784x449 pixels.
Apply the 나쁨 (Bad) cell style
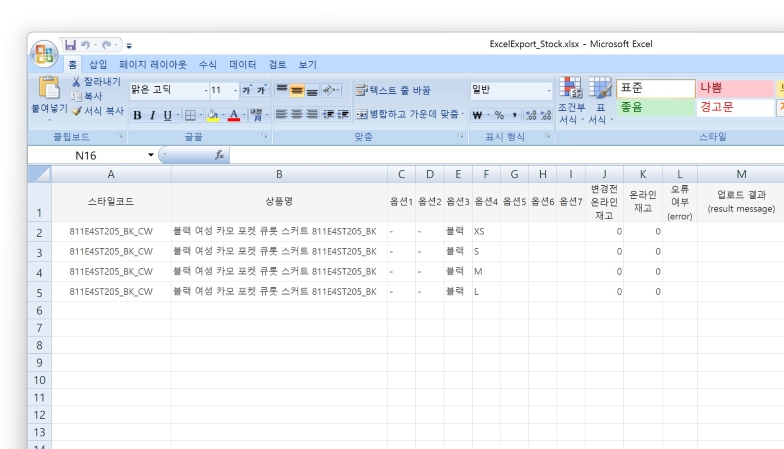tap(734, 88)
